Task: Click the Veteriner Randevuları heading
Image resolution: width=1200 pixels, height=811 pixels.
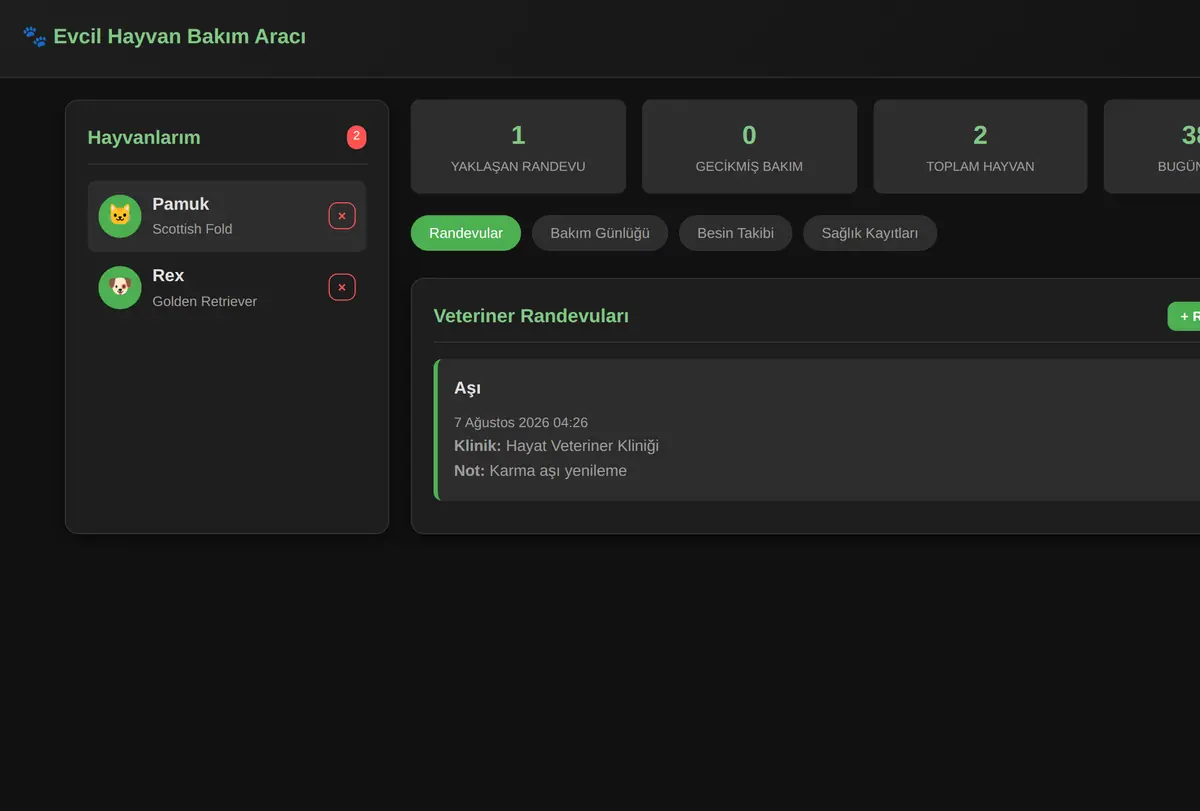Action: click(x=531, y=316)
